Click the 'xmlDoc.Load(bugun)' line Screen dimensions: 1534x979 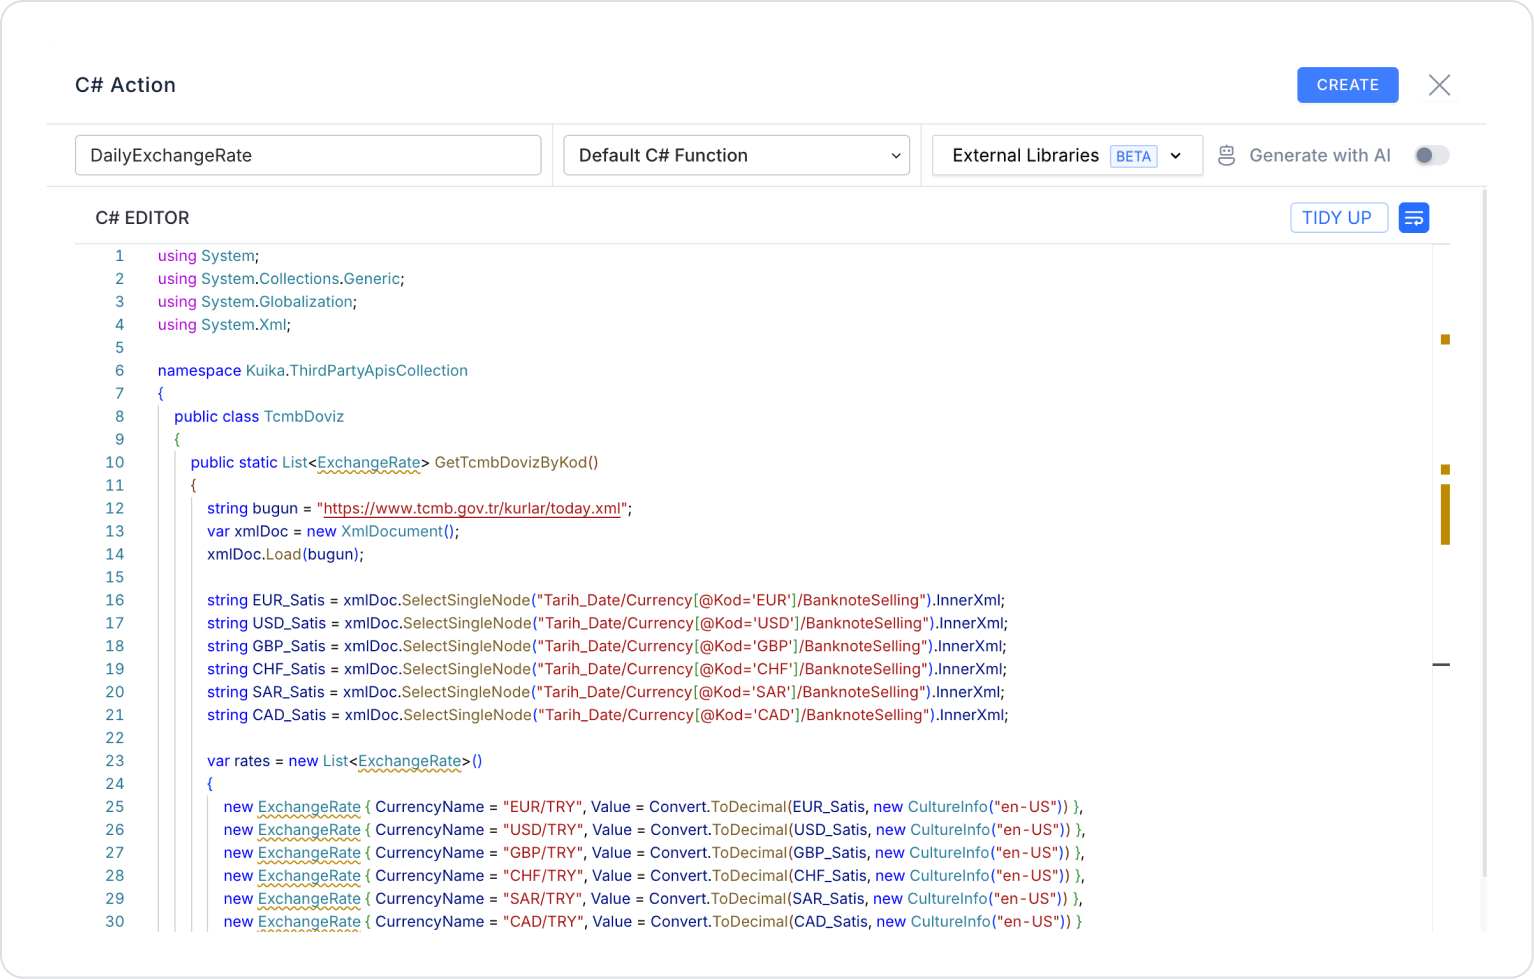285,555
